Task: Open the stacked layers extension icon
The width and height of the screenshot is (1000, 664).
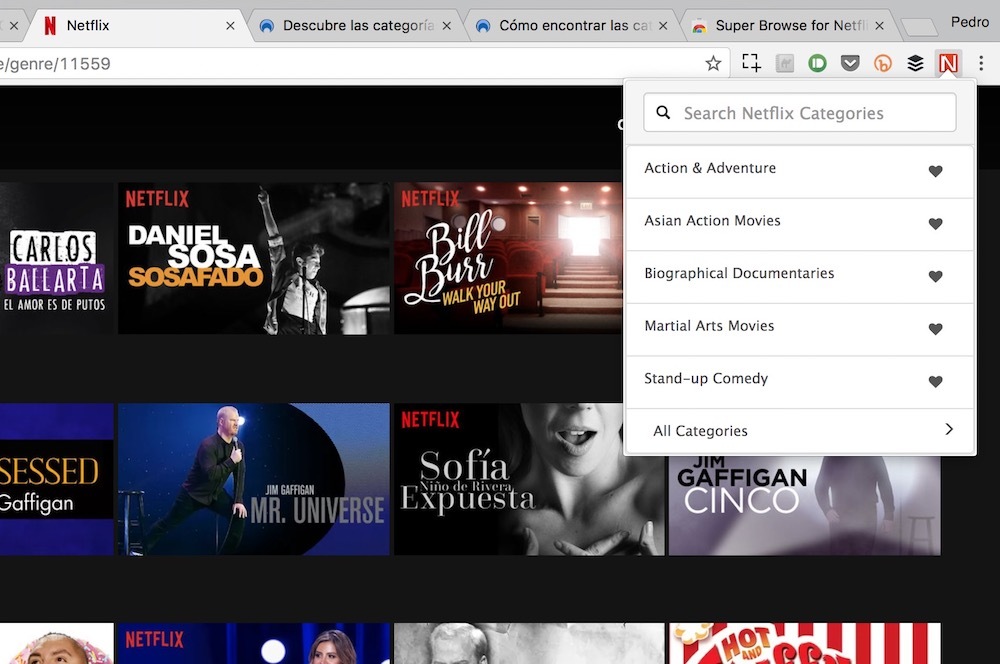Action: click(915, 62)
